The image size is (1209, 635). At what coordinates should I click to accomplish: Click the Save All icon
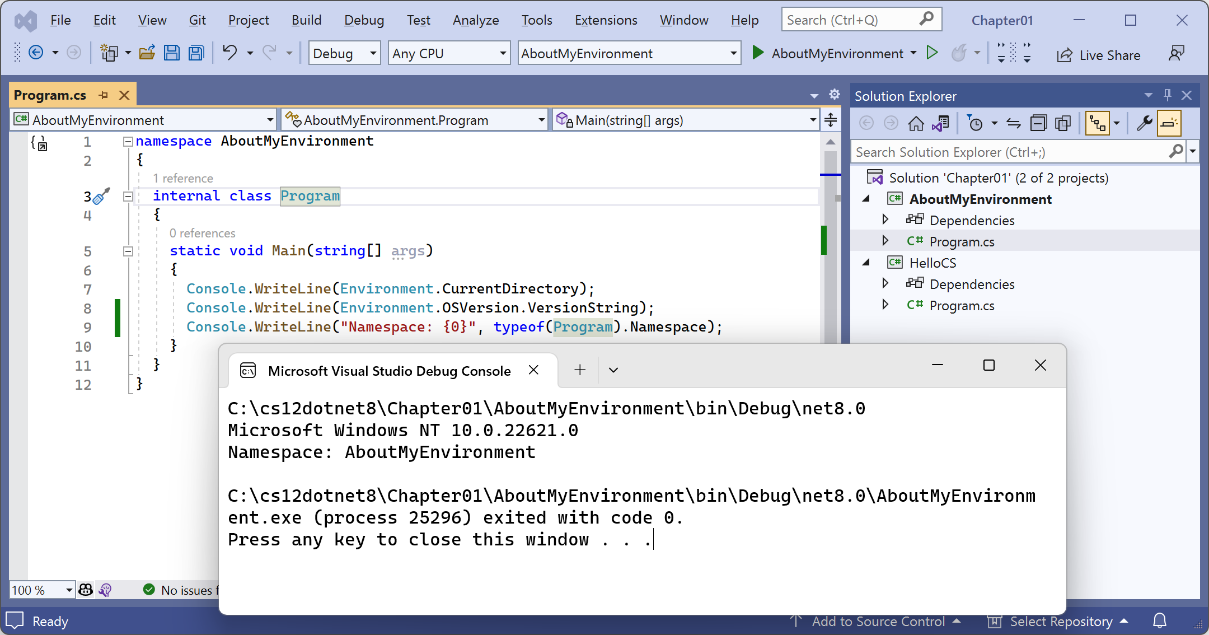pos(196,53)
